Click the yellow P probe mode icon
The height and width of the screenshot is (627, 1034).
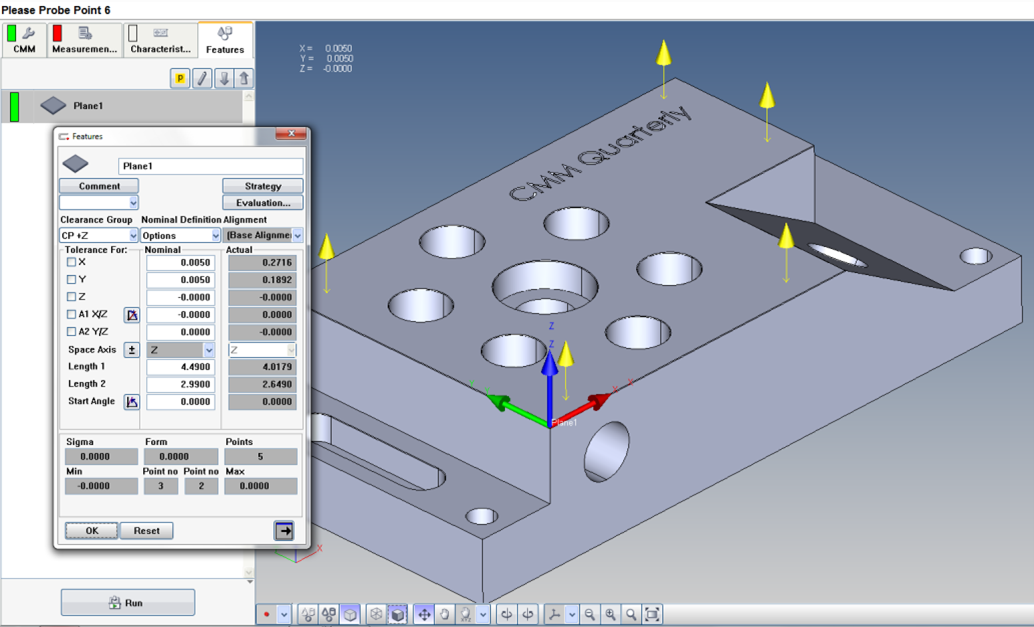[180, 77]
